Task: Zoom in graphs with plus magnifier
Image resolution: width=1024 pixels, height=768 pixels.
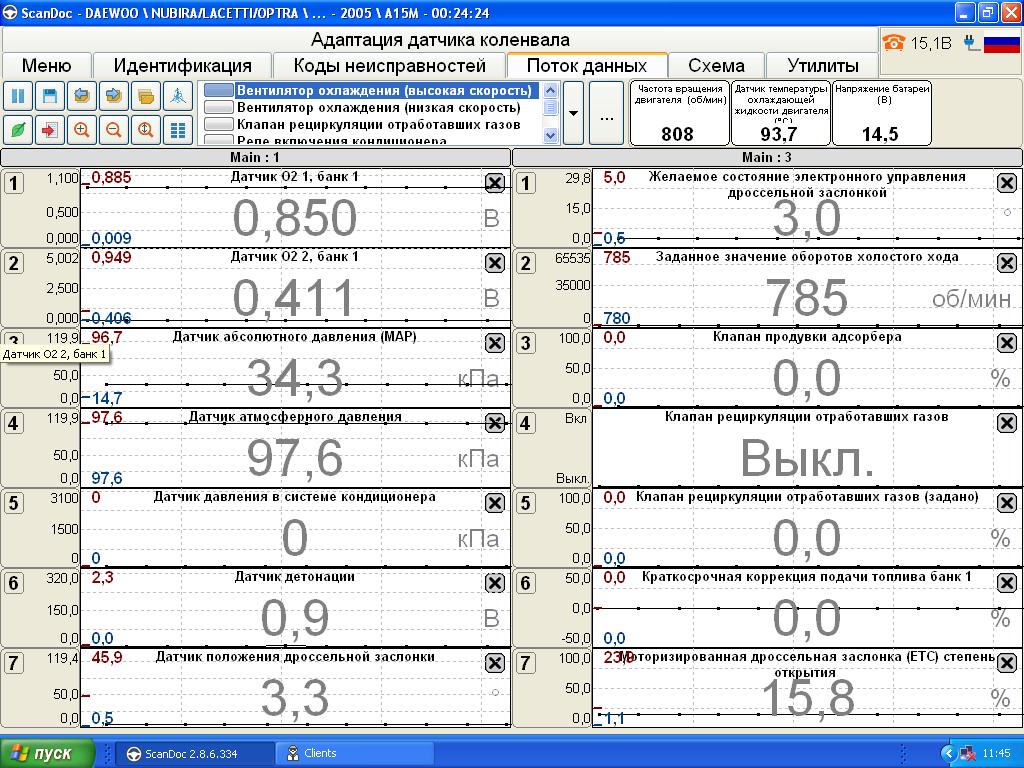Action: pos(82,130)
